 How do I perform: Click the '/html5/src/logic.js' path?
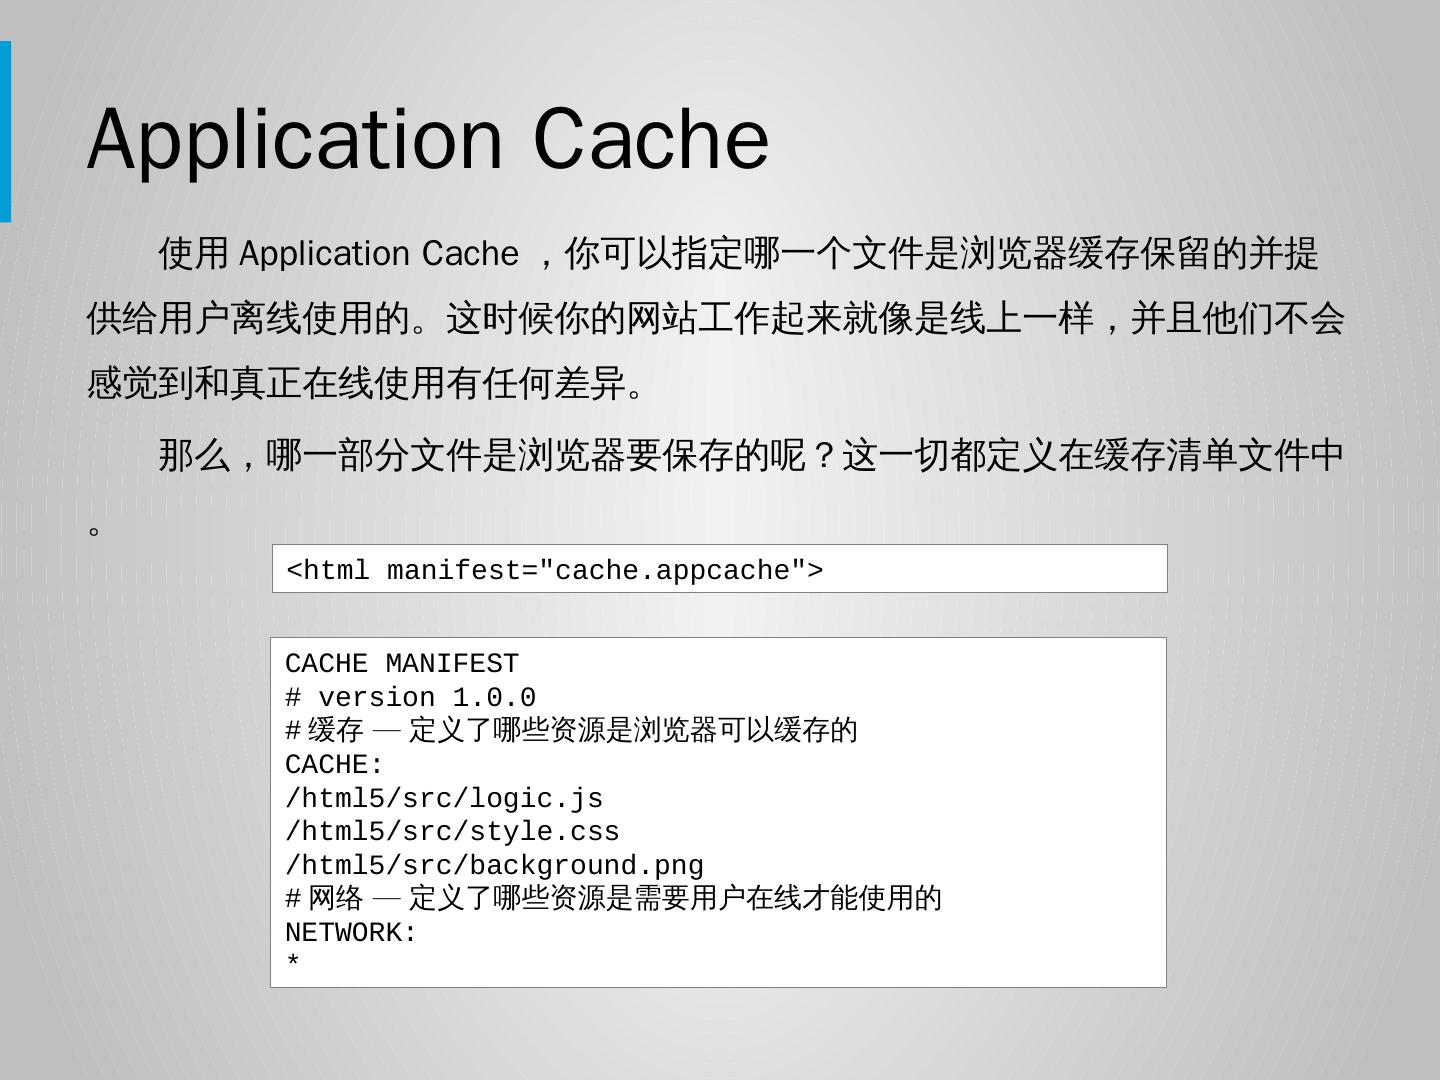(444, 799)
